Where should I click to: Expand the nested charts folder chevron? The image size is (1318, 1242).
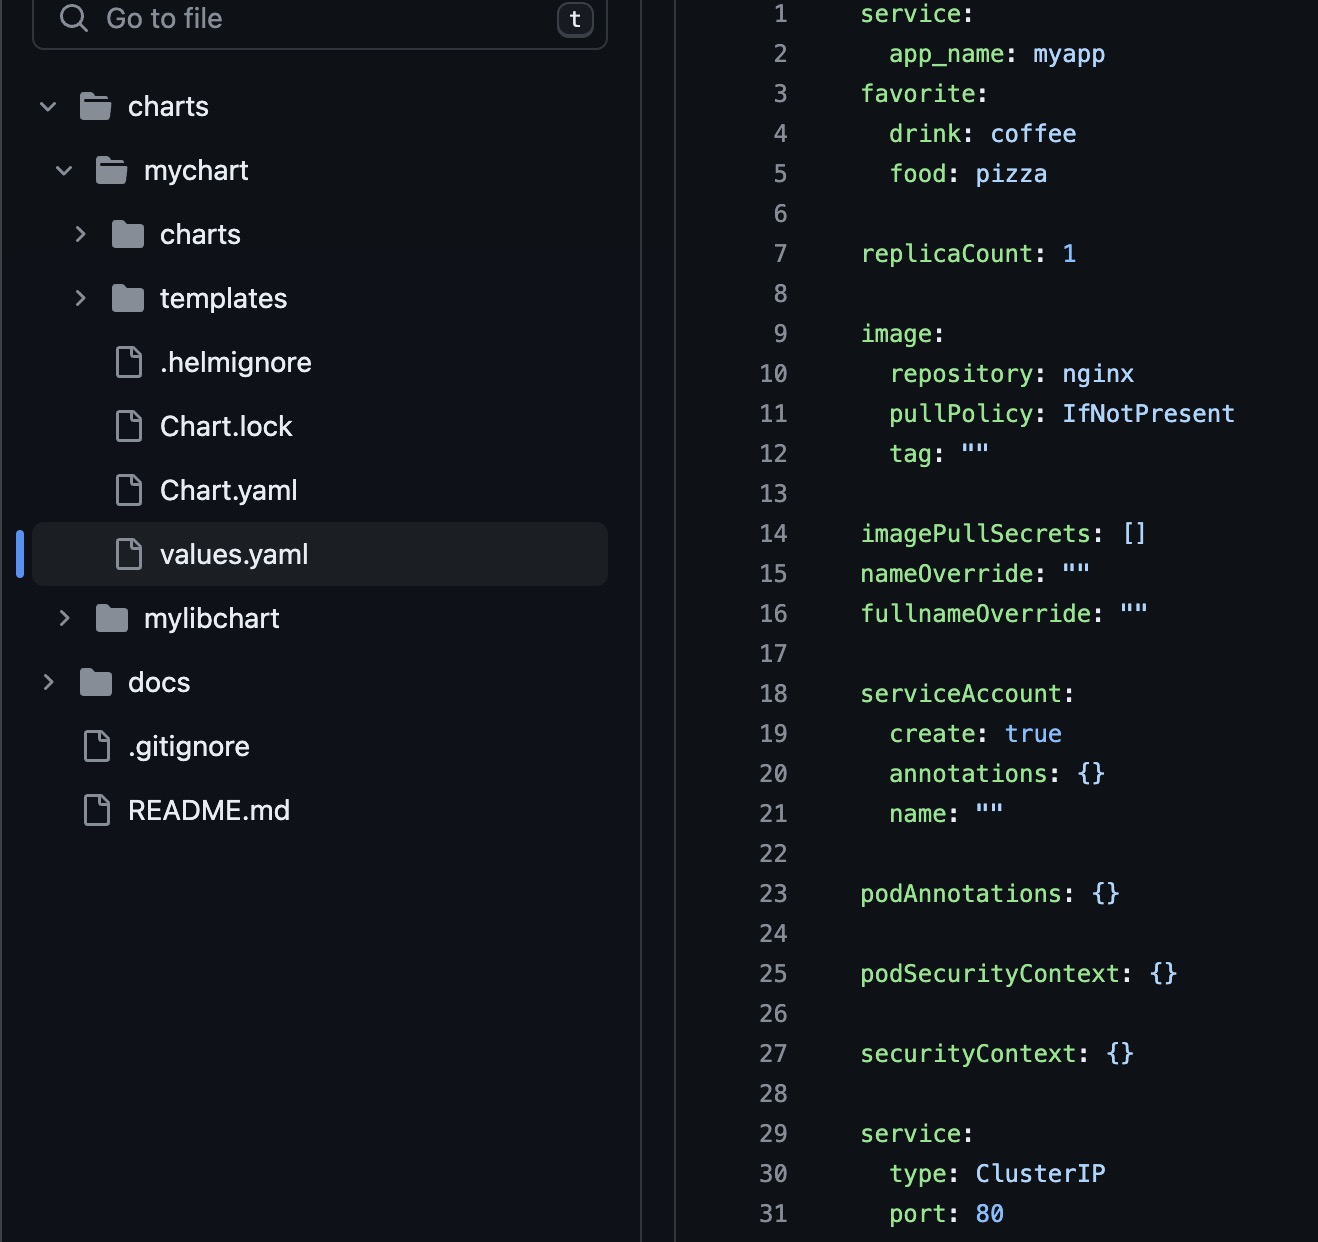coord(80,234)
